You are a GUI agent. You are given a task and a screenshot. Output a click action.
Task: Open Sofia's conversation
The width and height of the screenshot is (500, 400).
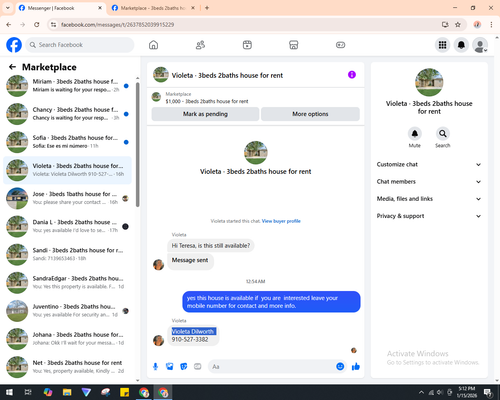point(68,142)
